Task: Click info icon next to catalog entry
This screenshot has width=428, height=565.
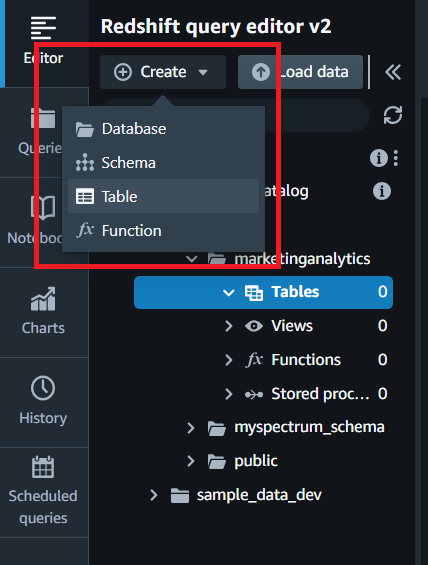Action: (382, 191)
